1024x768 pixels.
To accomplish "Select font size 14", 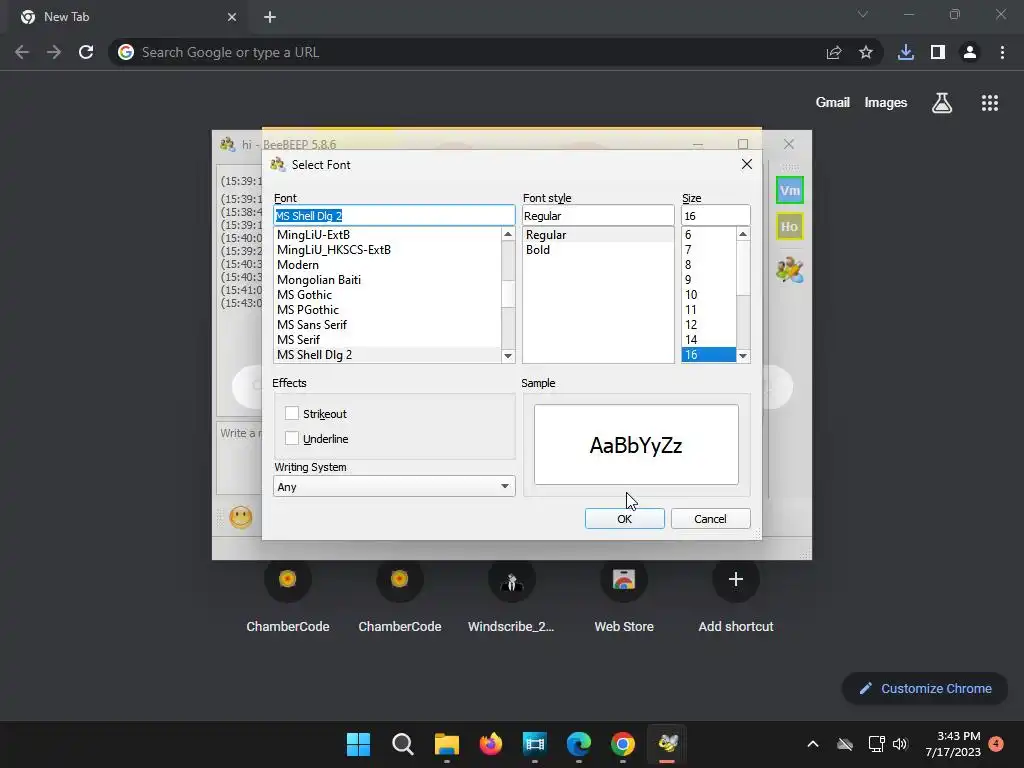I will point(709,340).
